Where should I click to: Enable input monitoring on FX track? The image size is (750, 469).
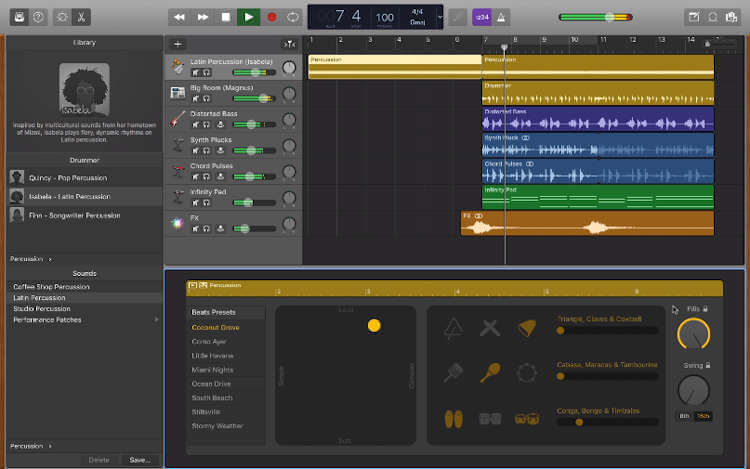click(x=220, y=229)
